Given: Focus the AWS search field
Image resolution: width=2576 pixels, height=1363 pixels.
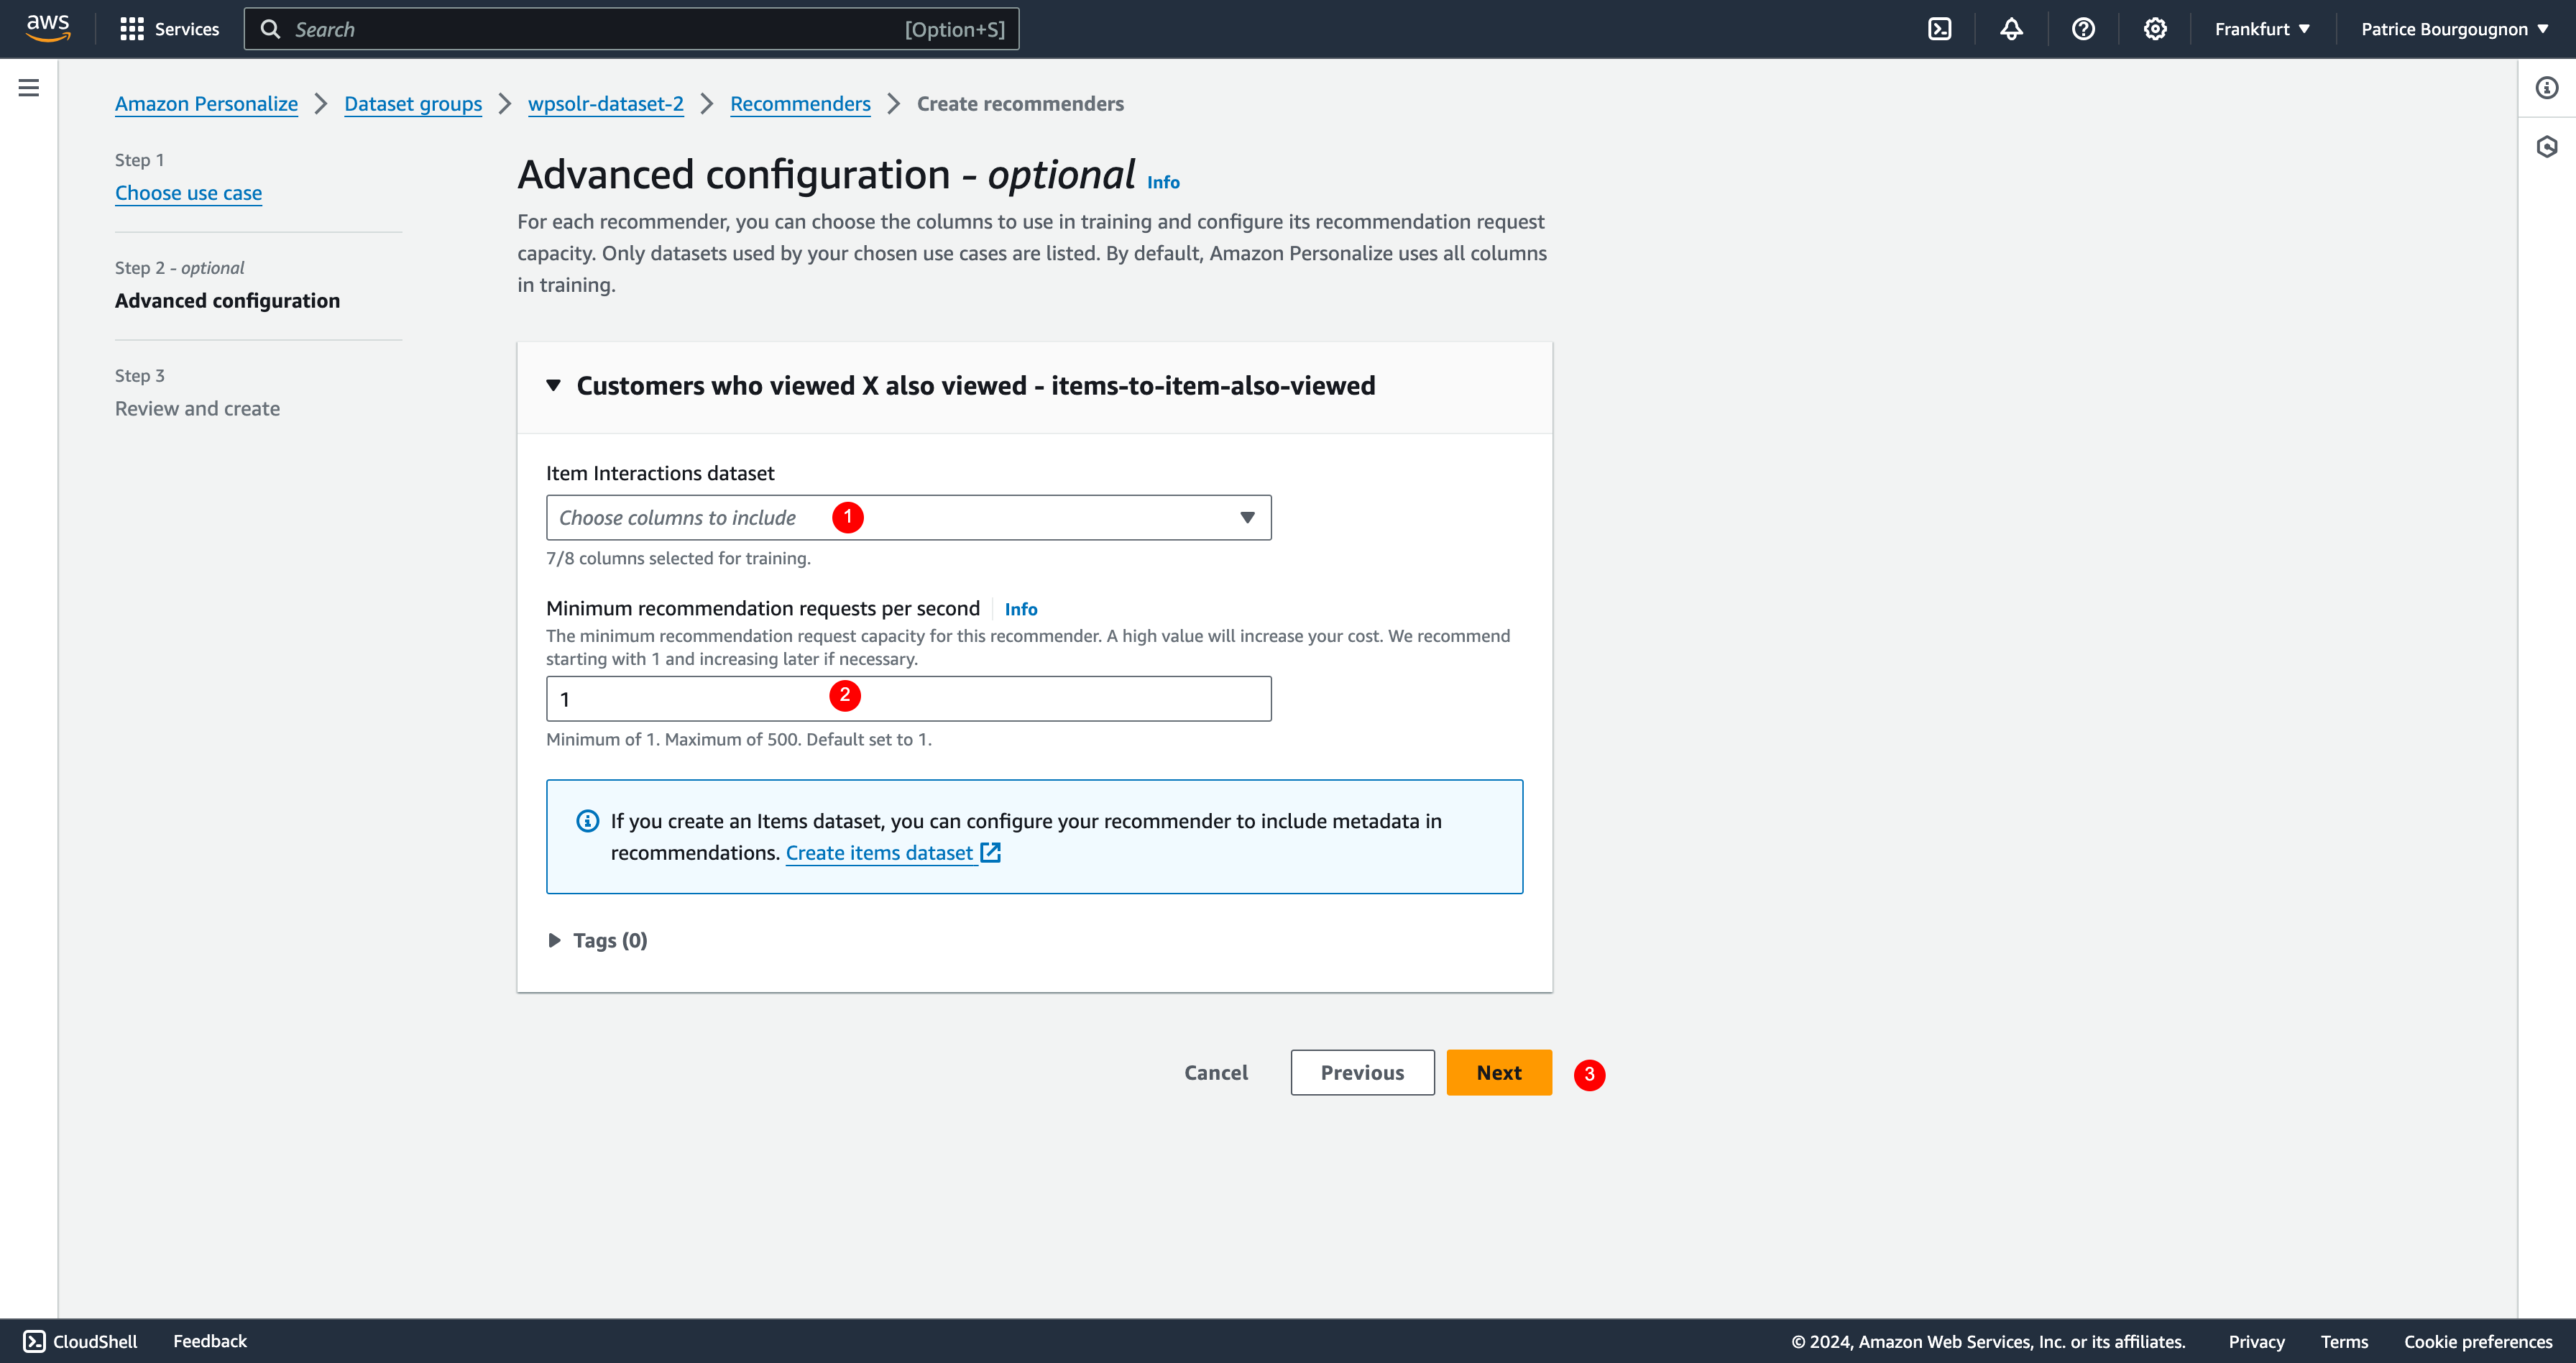Looking at the screenshot, I should [631, 29].
